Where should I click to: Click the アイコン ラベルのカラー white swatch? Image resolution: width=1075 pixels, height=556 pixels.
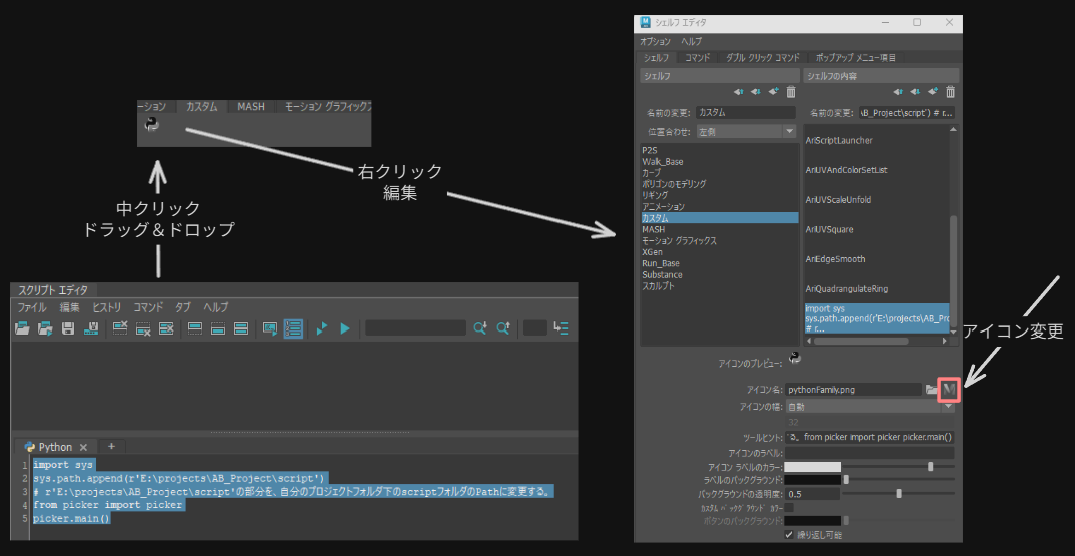coord(812,466)
